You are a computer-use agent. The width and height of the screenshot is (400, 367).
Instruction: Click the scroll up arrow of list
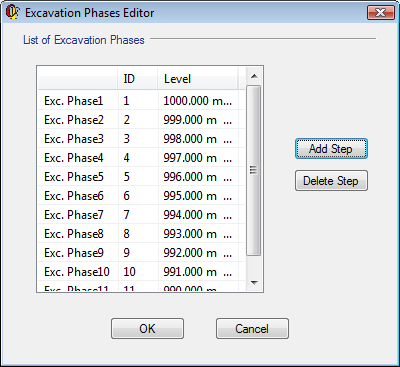coord(254,76)
